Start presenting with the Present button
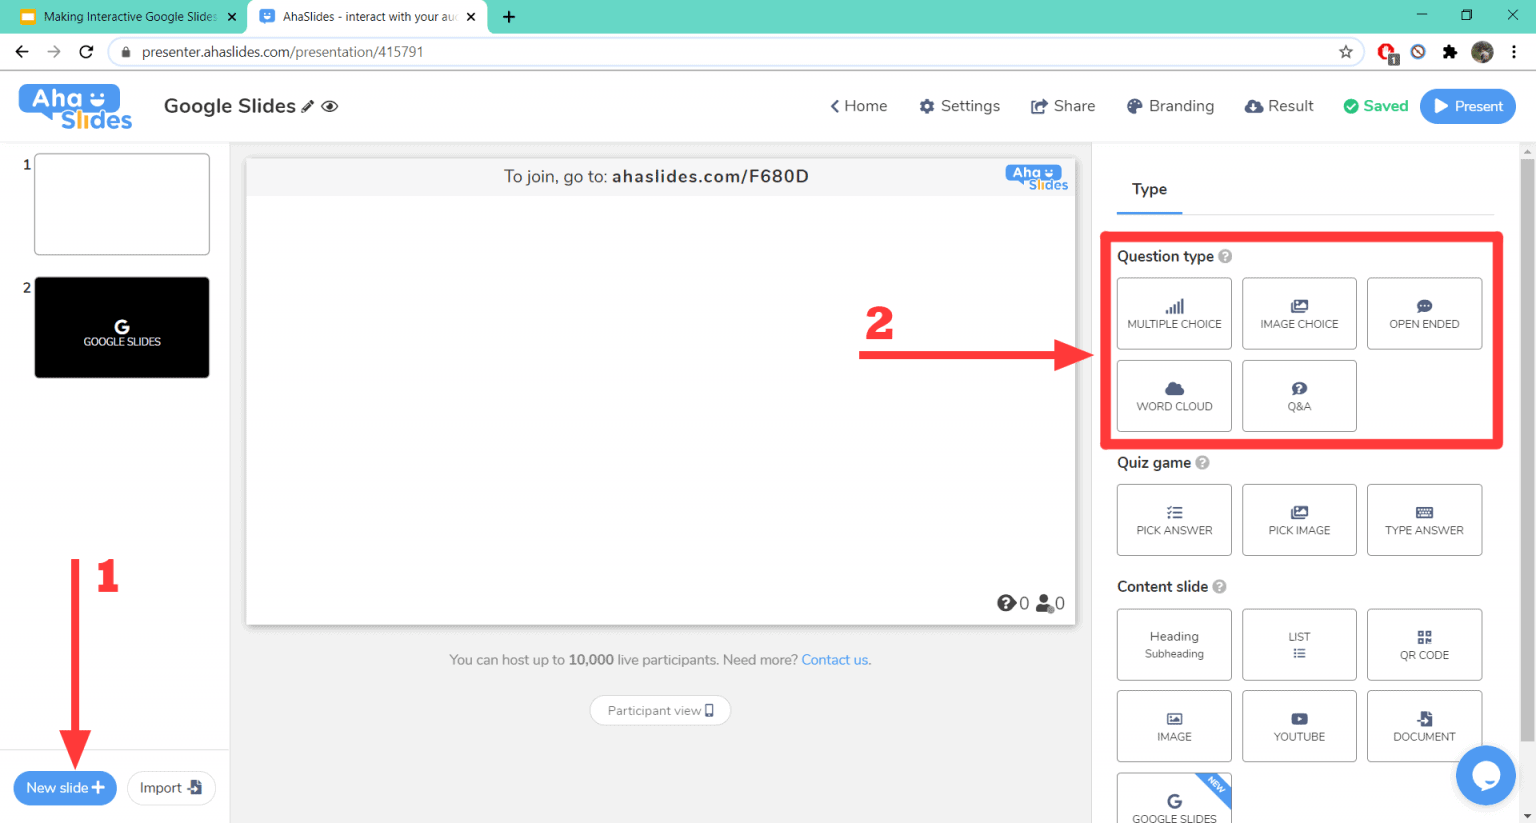Screen dimensions: 1536x823 (x=1467, y=106)
